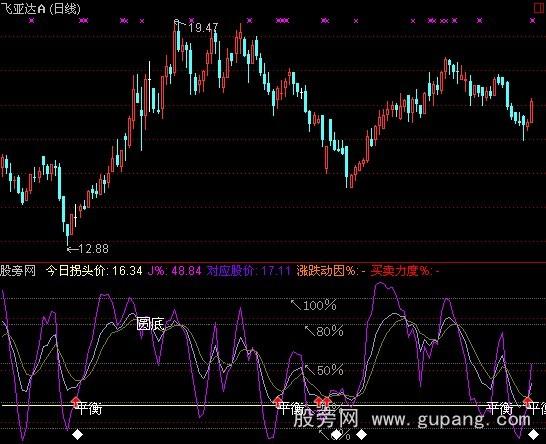Click the leftmost white diamond signal marker

pos(77,435)
